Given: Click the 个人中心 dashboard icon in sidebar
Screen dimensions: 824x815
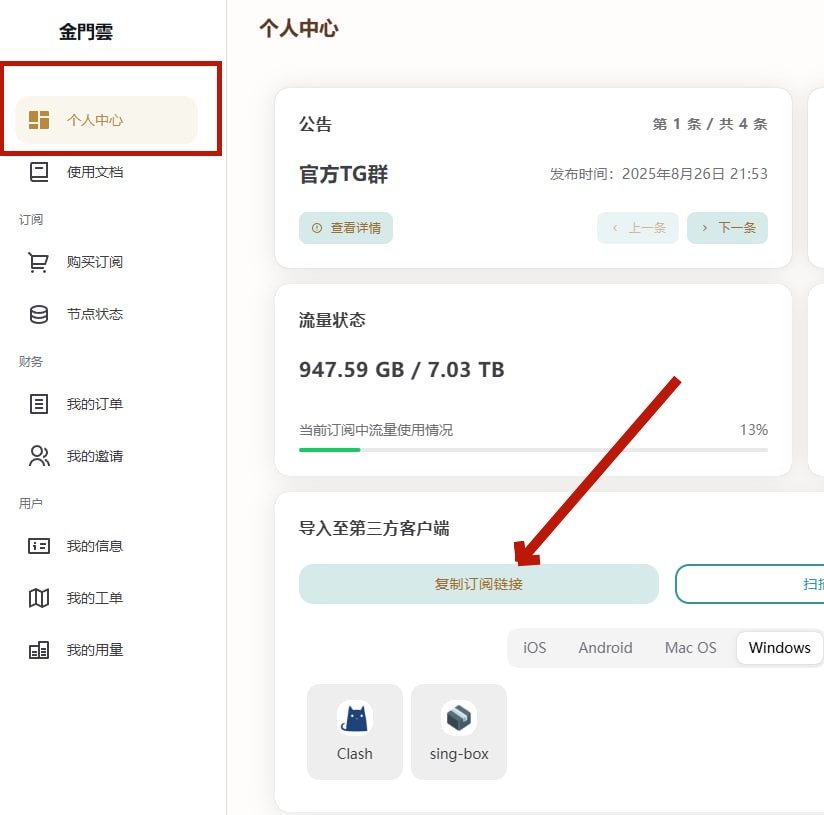Looking at the screenshot, I should coord(39,120).
